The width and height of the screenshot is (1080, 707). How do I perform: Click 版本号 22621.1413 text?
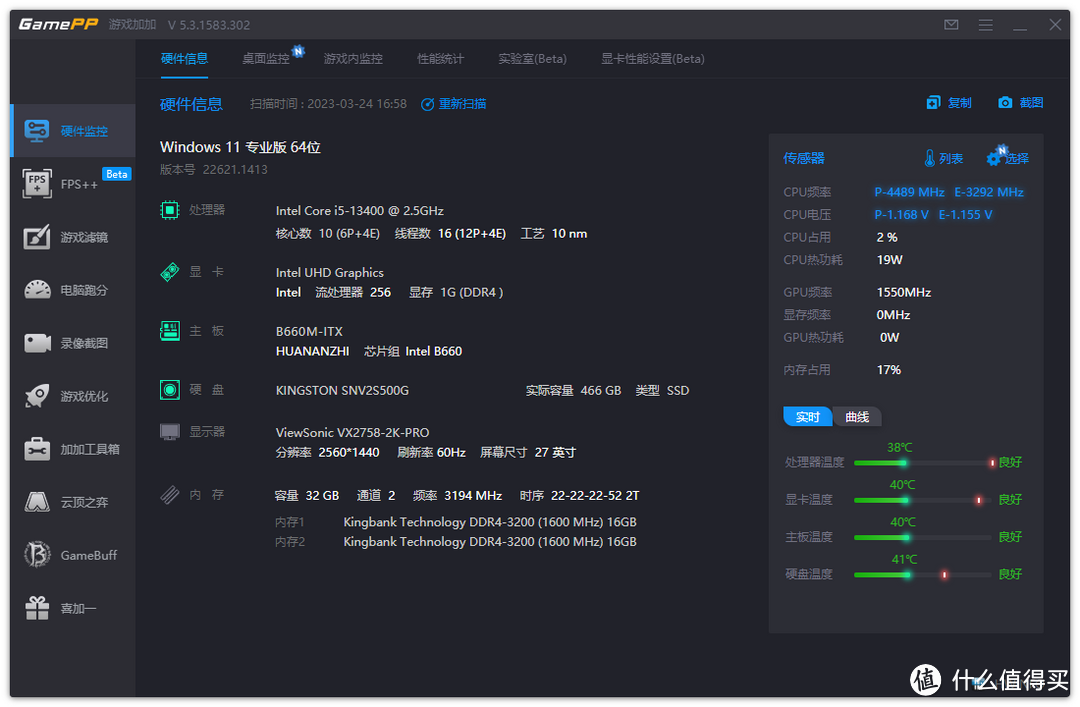[x=214, y=170]
